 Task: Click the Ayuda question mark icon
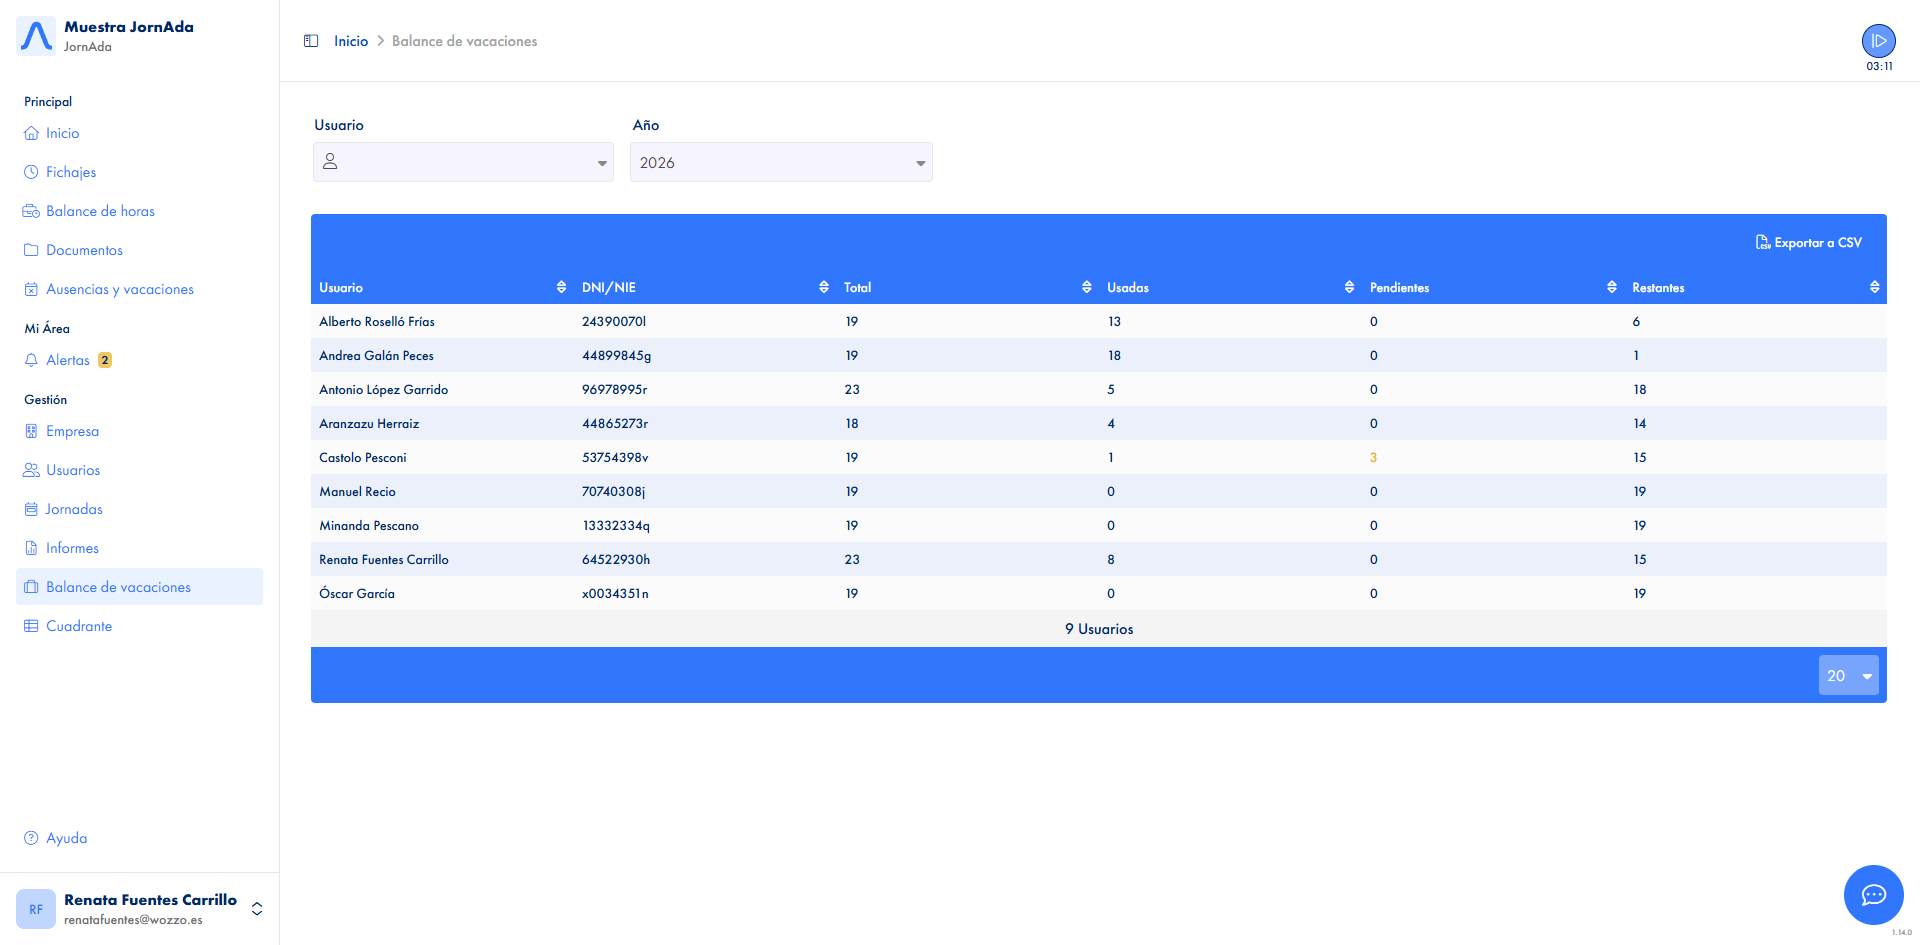coord(31,838)
